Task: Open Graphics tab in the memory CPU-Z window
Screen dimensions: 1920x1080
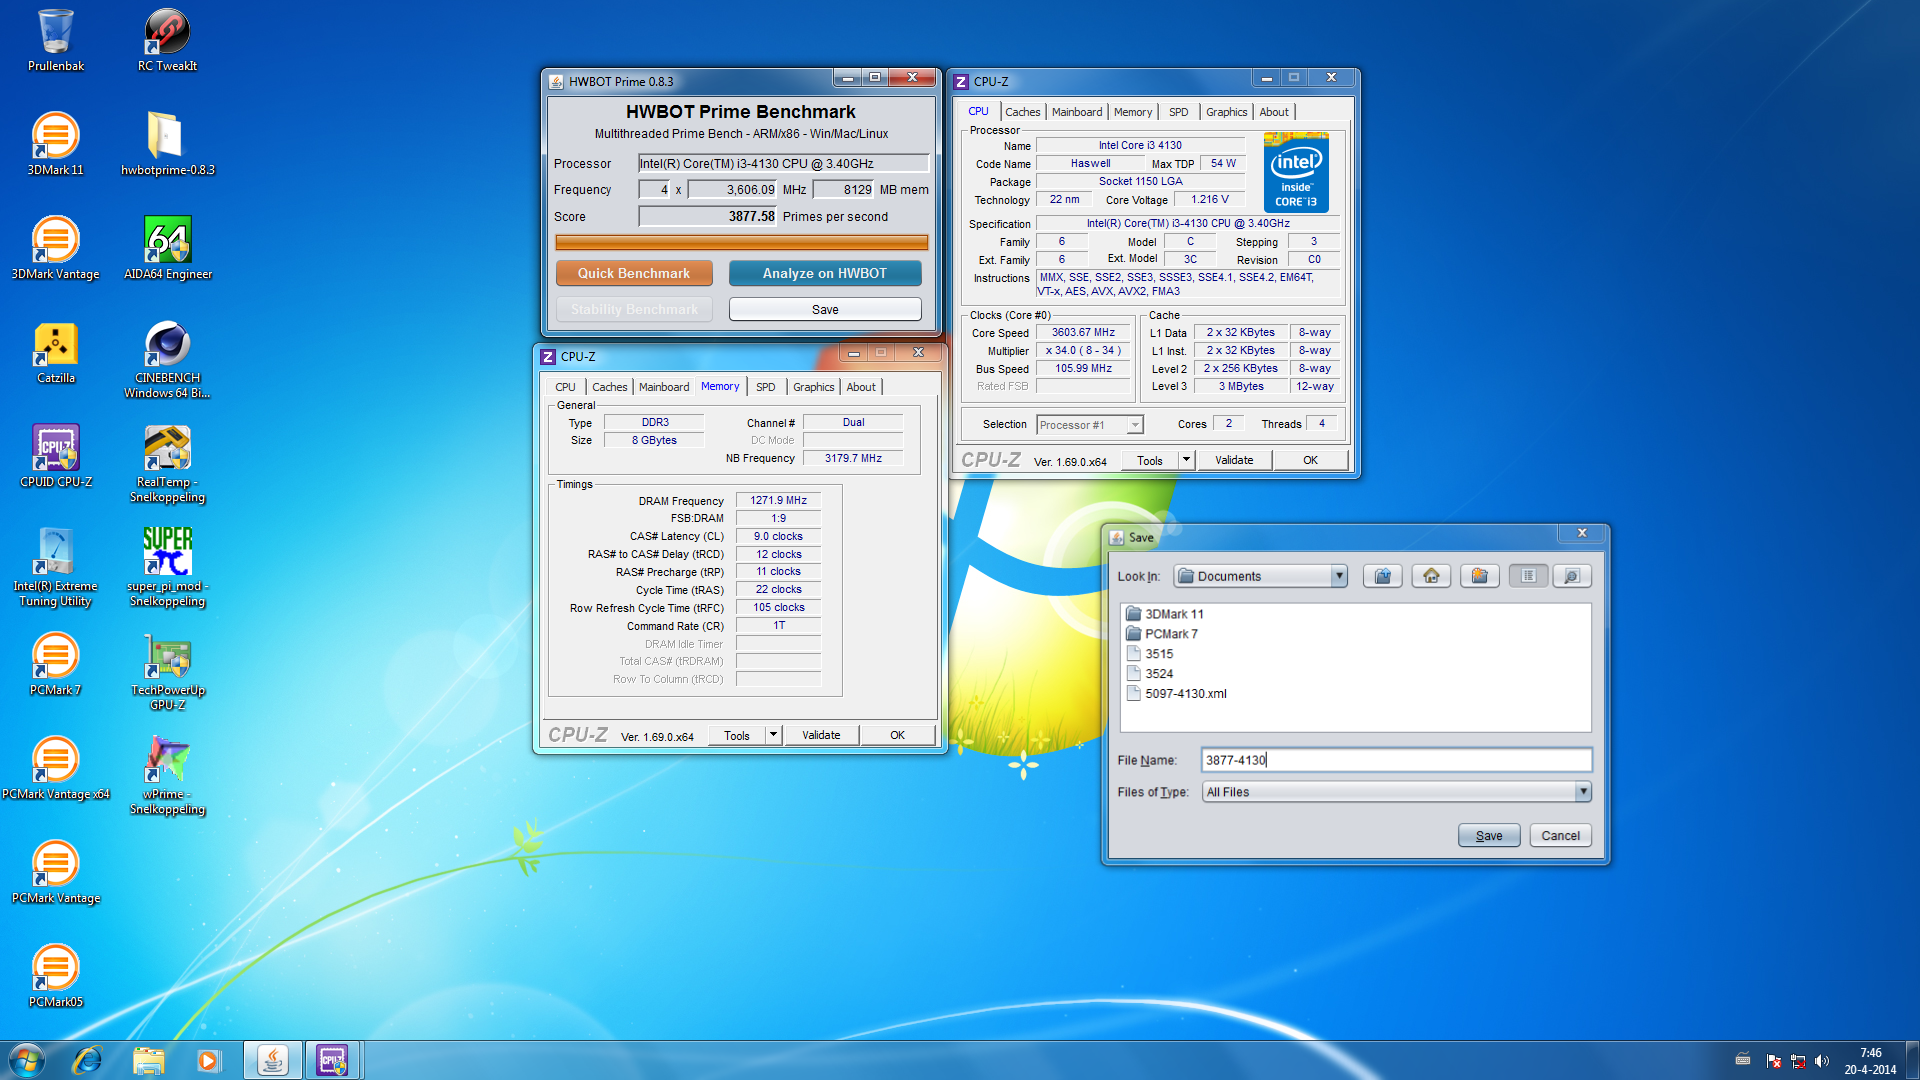Action: (813, 387)
